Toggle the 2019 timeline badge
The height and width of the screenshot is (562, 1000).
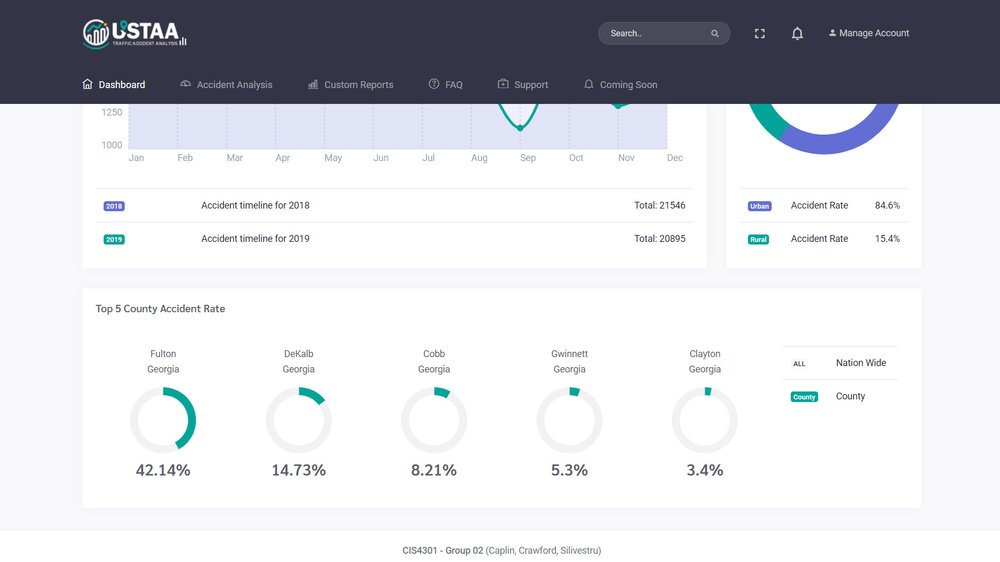pos(114,240)
